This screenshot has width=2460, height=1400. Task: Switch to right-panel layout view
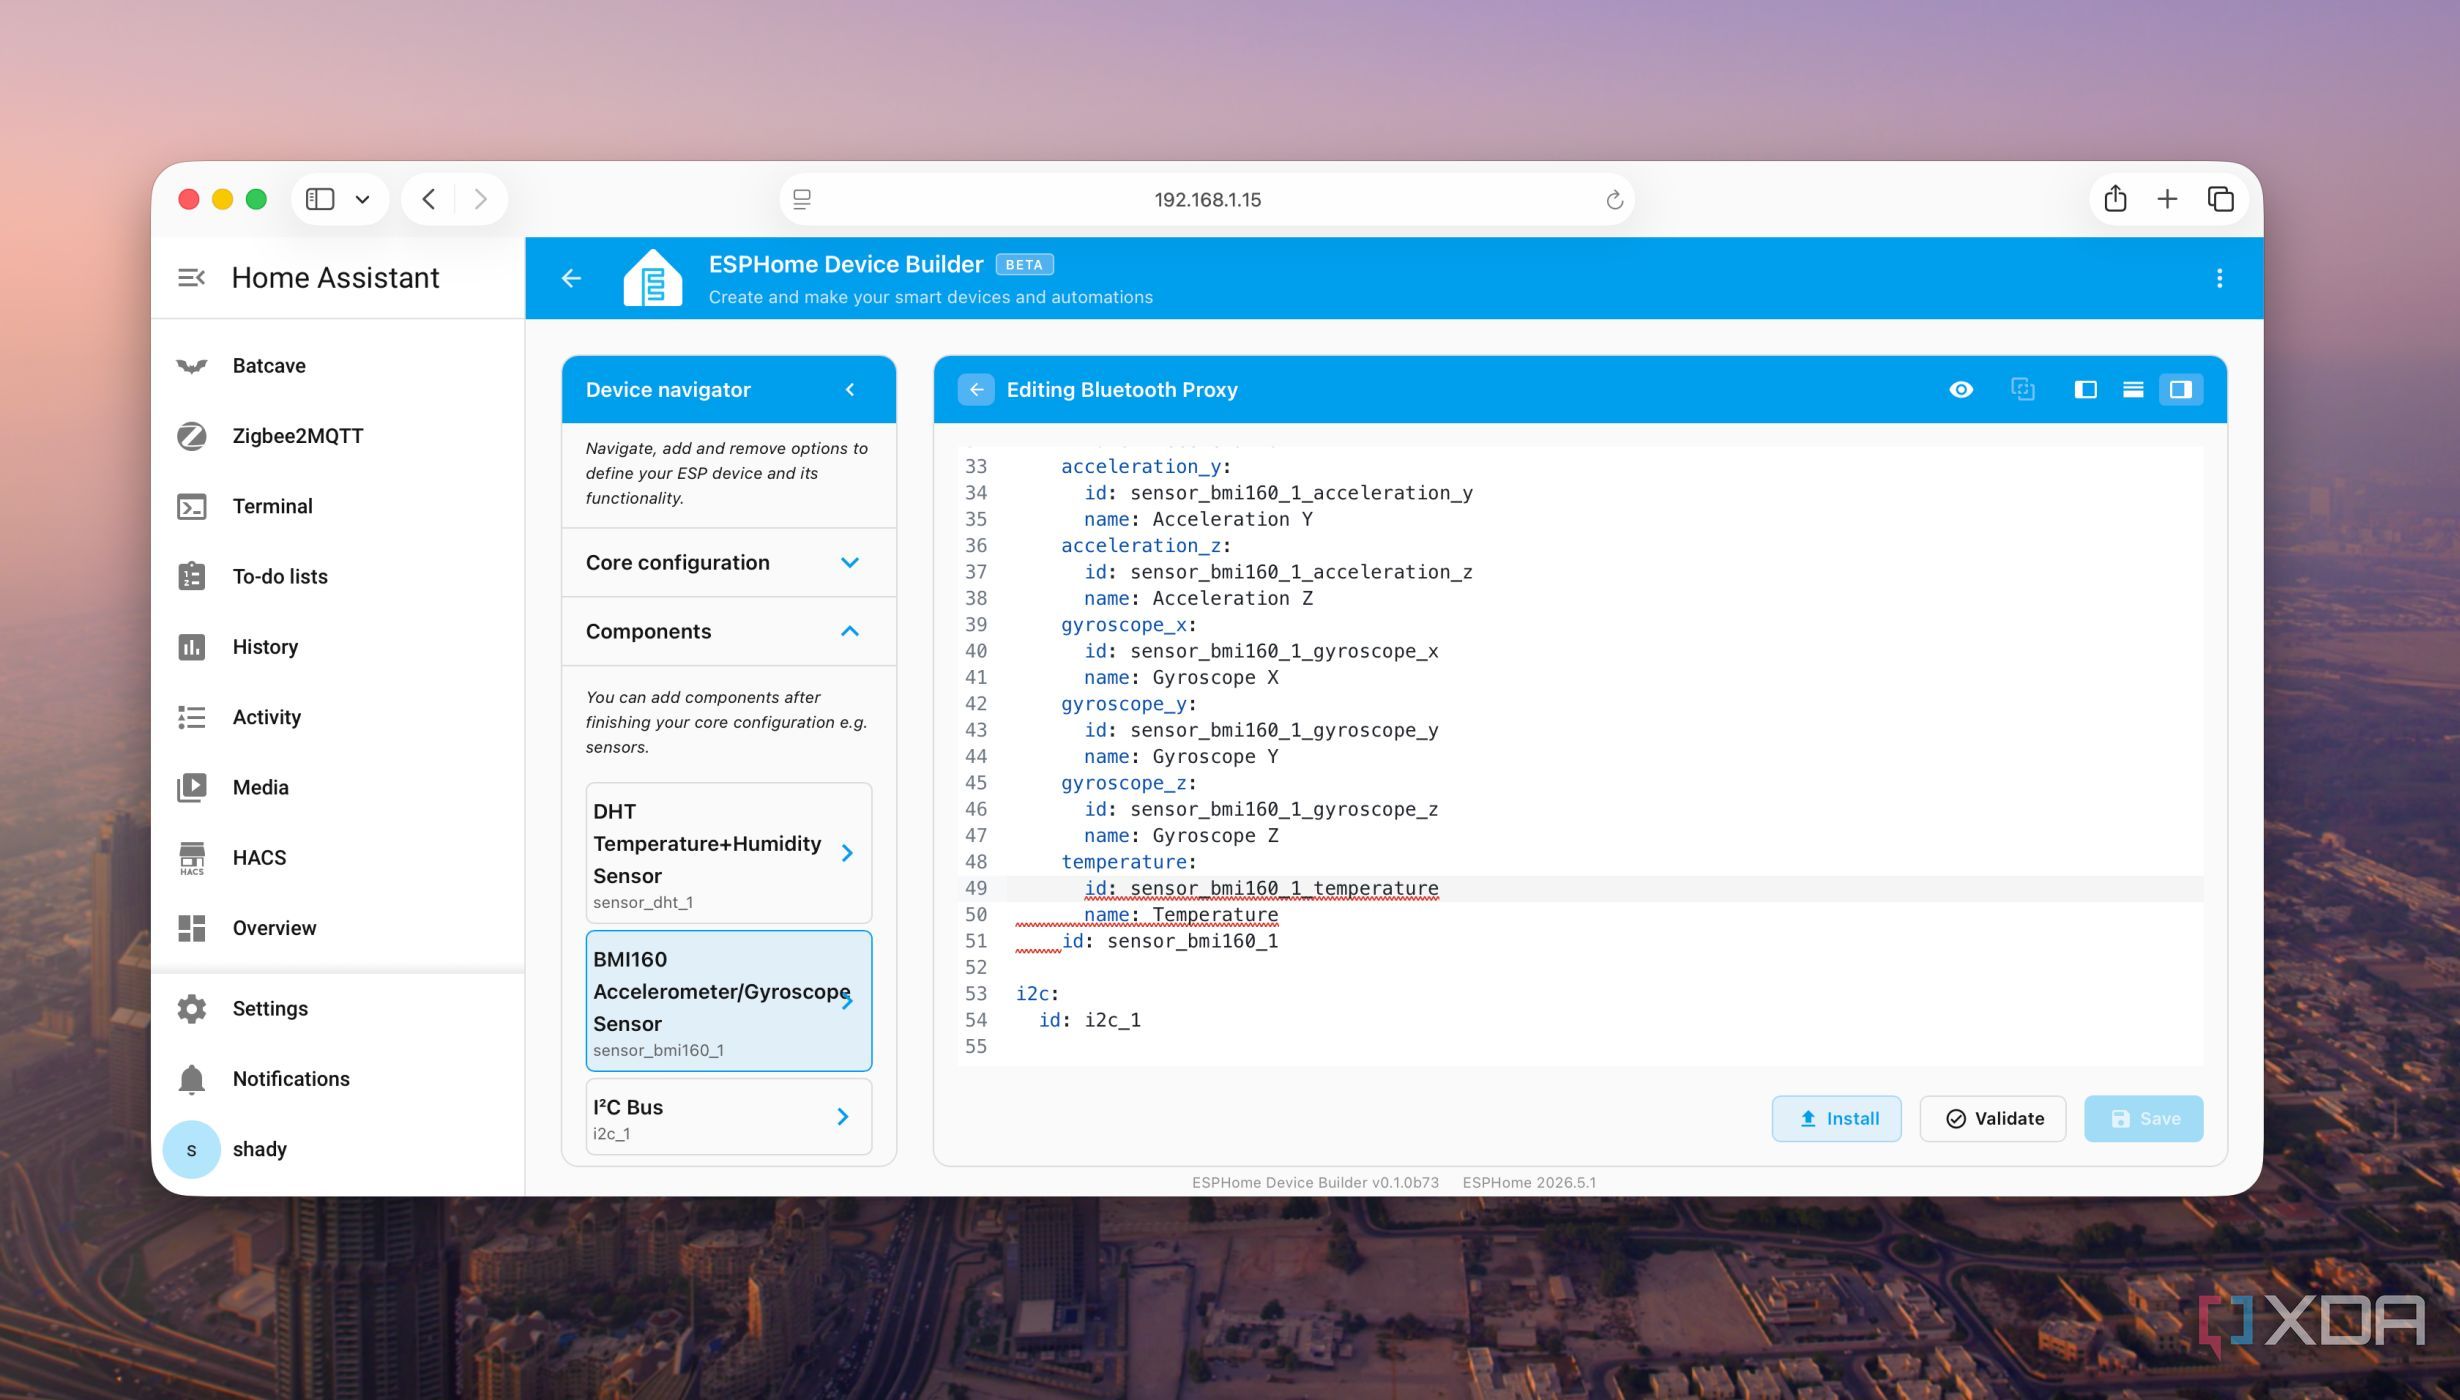[2180, 390]
